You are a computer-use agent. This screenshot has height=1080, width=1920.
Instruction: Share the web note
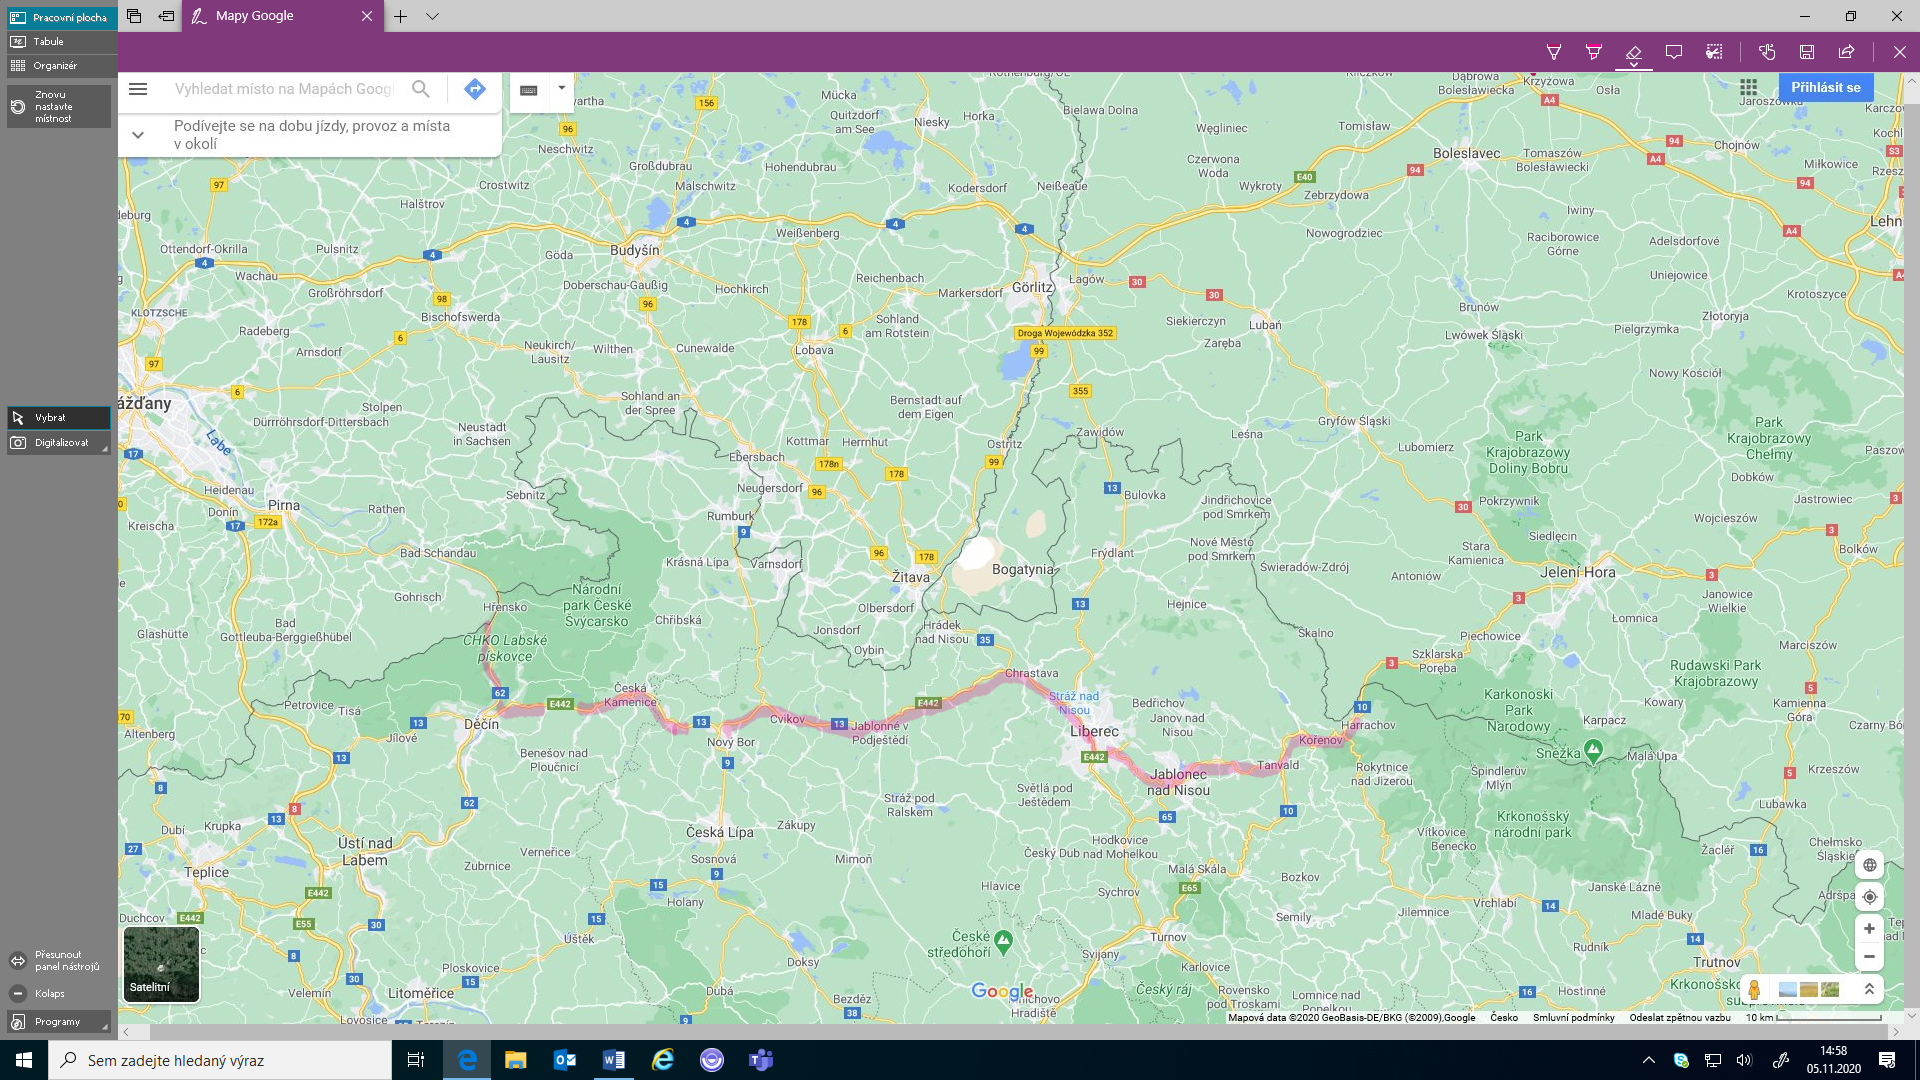pyautogui.click(x=1847, y=52)
